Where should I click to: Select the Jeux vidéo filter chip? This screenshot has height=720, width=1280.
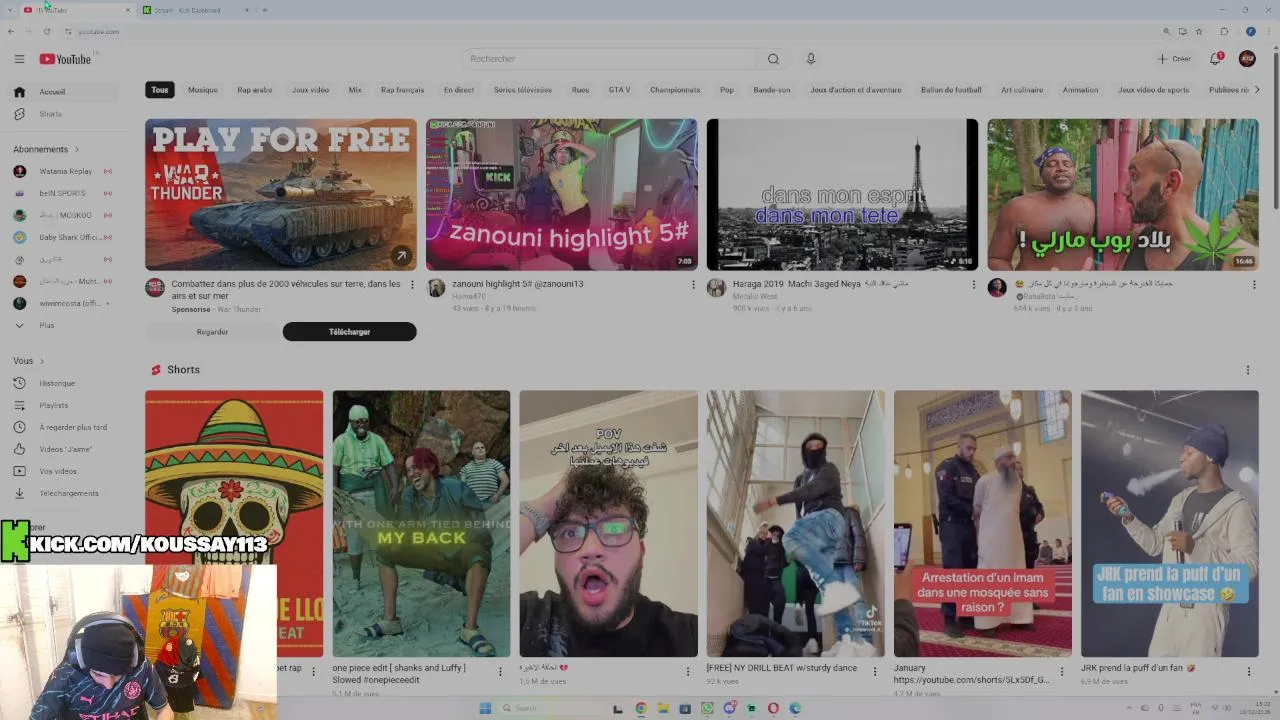pyautogui.click(x=310, y=90)
